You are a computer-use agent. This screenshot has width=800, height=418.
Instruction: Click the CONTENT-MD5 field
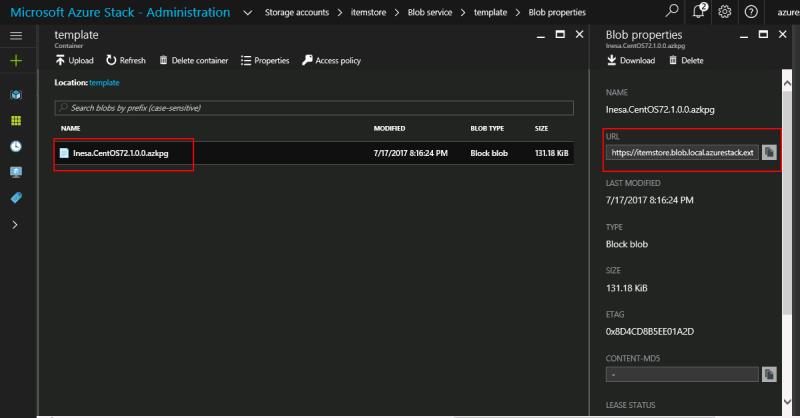682,374
